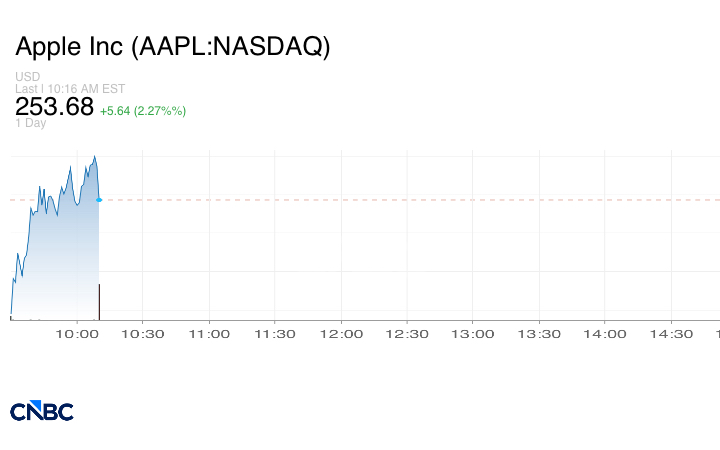Click the 11:30 time axis label
Viewport: 720px width, 450px height.
(x=275, y=334)
